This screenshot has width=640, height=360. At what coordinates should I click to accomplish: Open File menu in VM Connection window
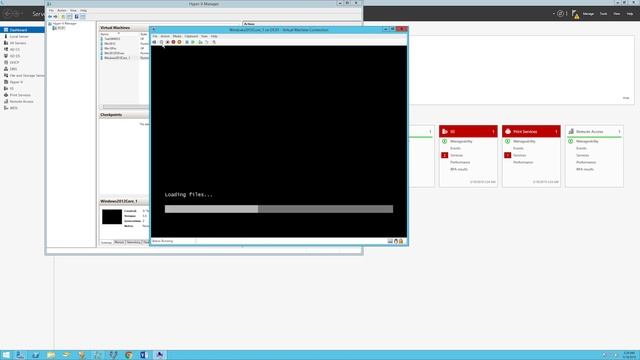coord(155,36)
